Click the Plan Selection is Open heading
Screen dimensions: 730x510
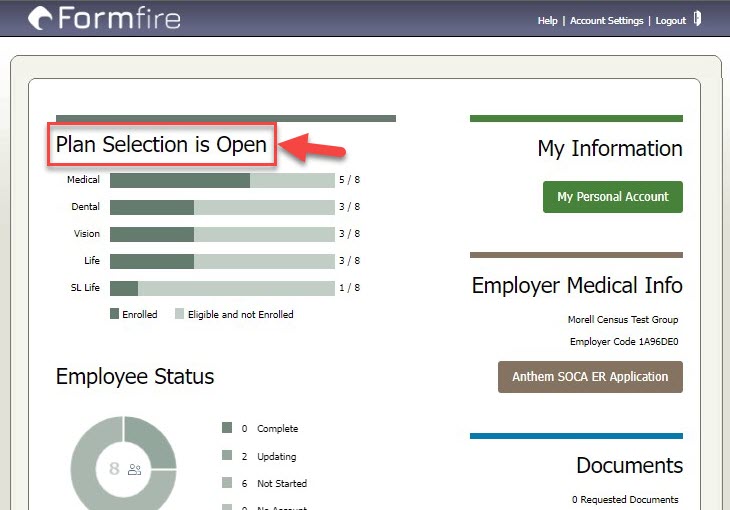(161, 144)
